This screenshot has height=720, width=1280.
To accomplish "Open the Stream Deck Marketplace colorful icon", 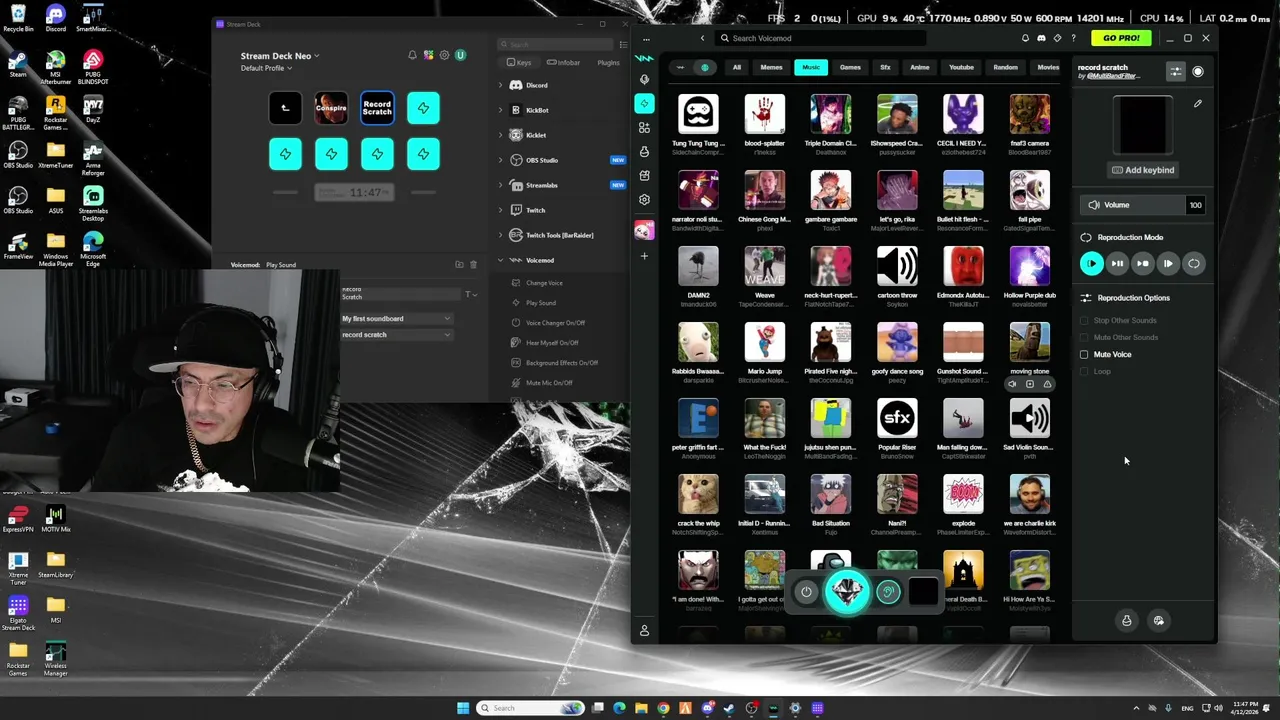I will 428,56.
